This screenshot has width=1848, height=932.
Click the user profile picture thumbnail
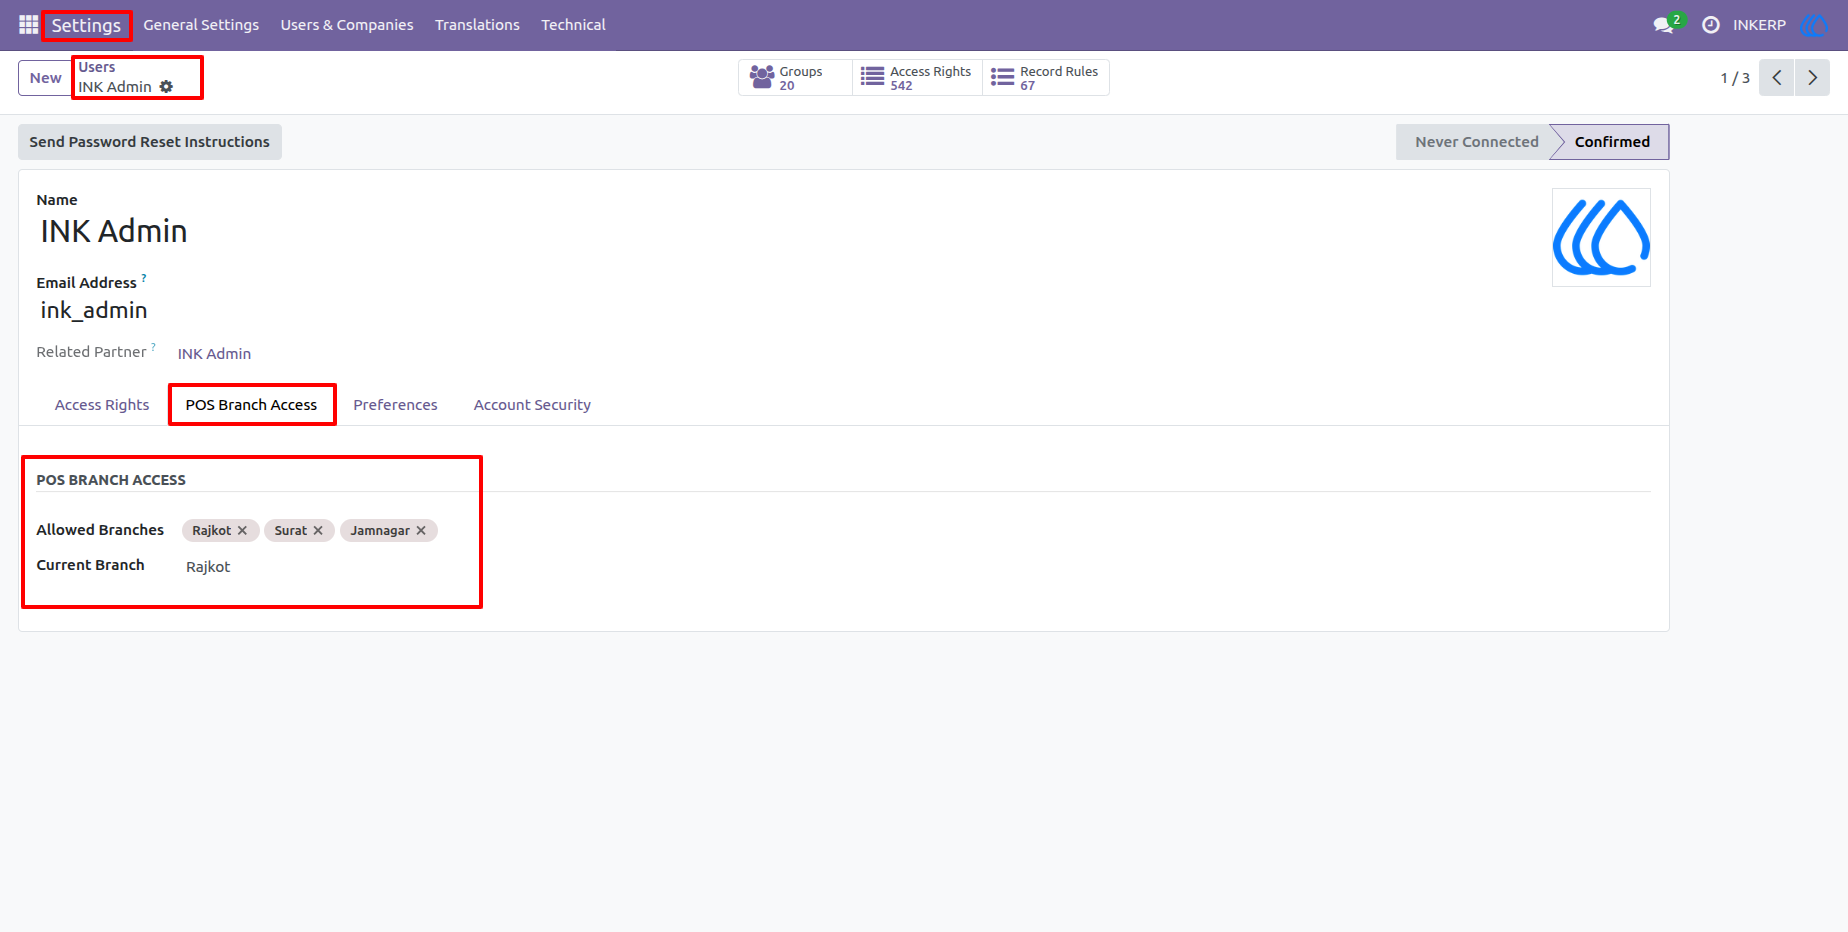click(x=1601, y=238)
